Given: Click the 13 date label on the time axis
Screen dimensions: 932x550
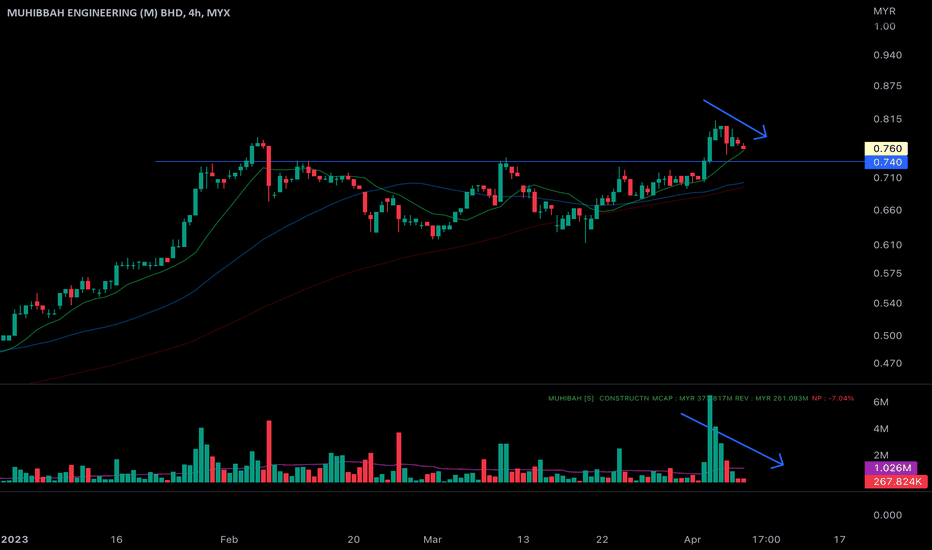Looking at the screenshot, I should coord(523,540).
